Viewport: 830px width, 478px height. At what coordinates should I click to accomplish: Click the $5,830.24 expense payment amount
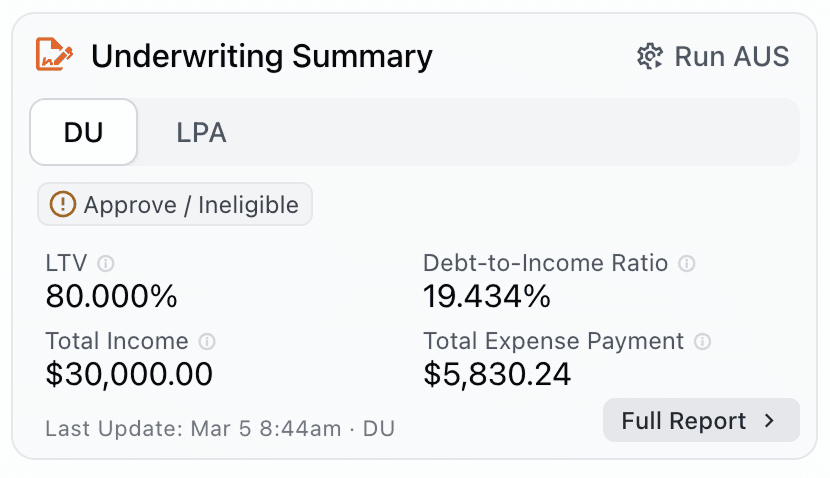pos(497,374)
